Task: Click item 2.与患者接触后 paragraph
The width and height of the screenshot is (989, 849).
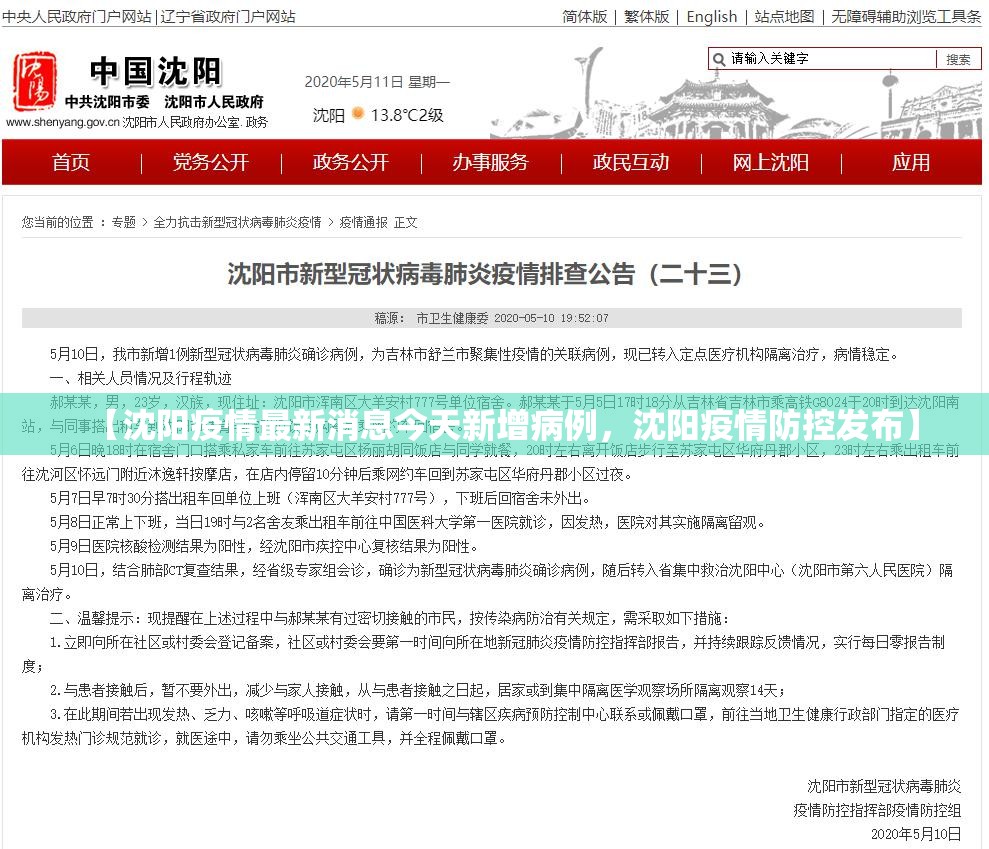Action: (418, 690)
